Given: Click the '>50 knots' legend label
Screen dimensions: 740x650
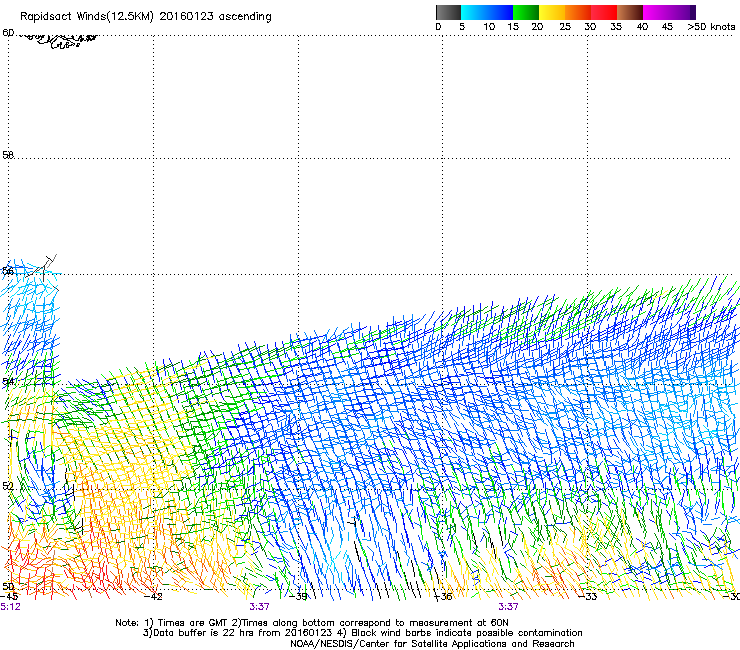Looking at the screenshot, I should pos(711,27).
